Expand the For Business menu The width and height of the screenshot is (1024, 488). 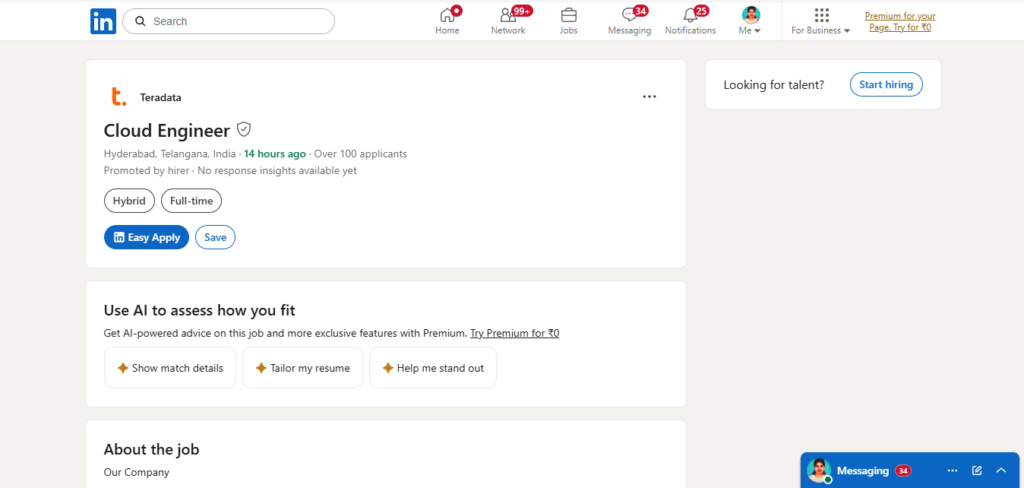[821, 21]
